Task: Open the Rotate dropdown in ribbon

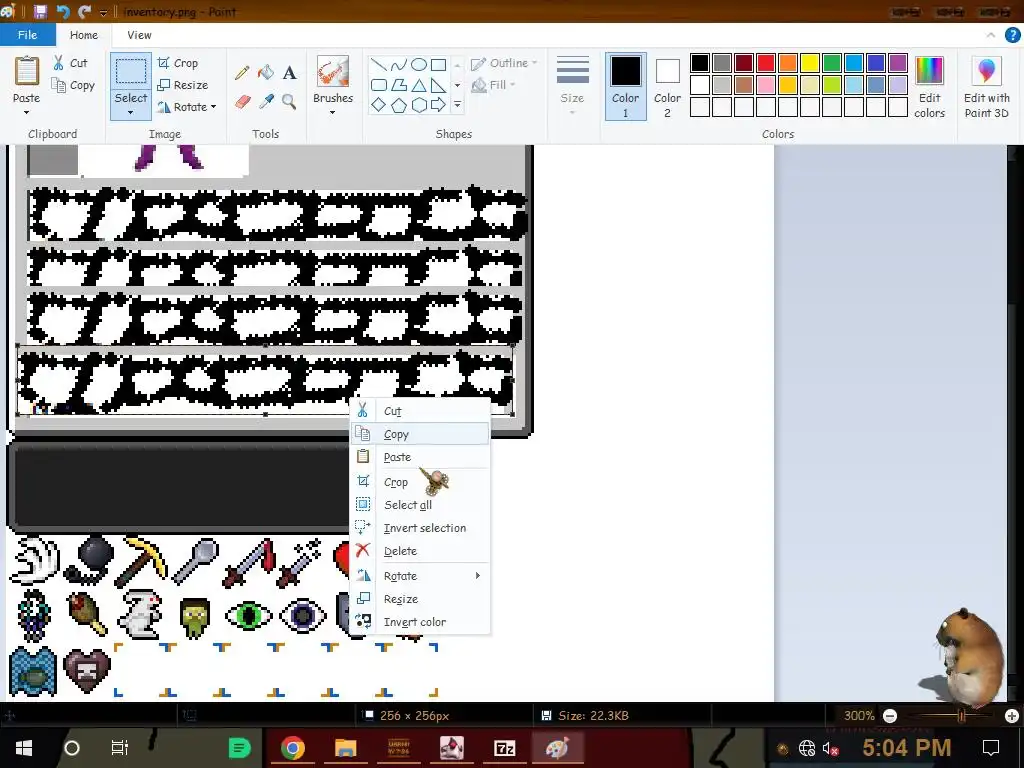Action: (x=187, y=106)
